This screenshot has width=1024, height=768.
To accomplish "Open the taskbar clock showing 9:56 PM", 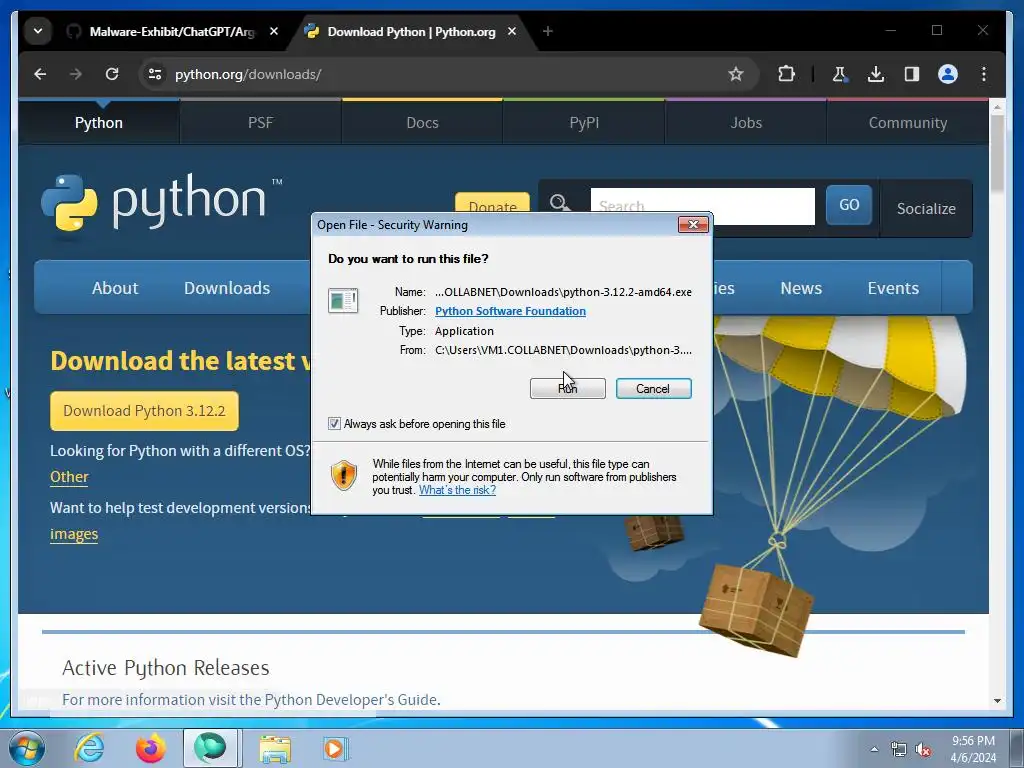I will 973,749.
